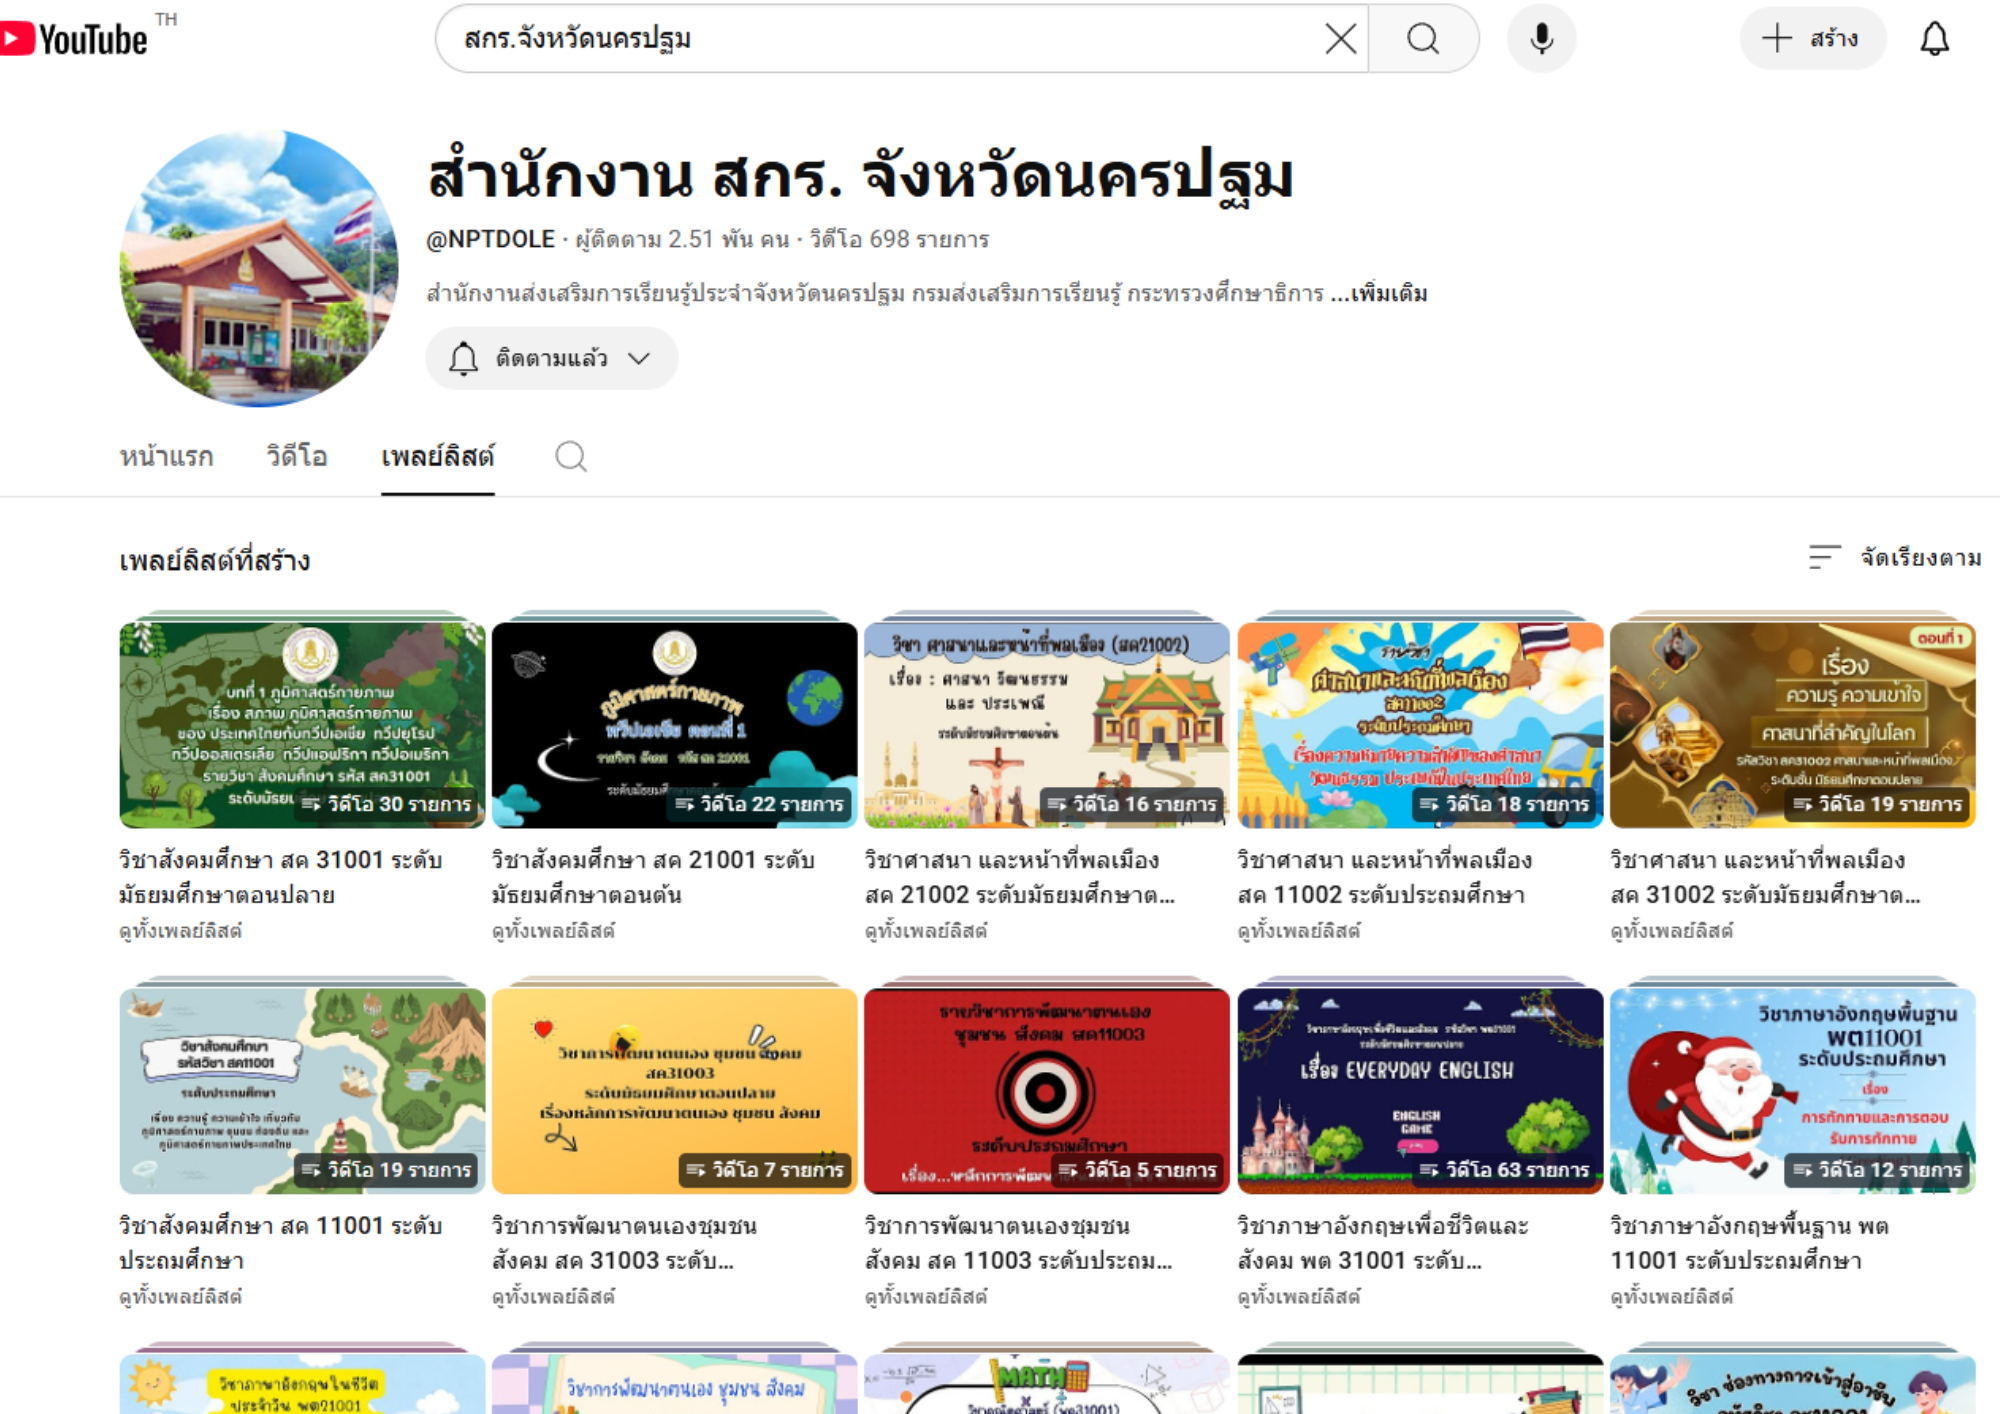Start voice search with the microphone icon
Viewport: 2000px width, 1414px height.
(x=1541, y=39)
